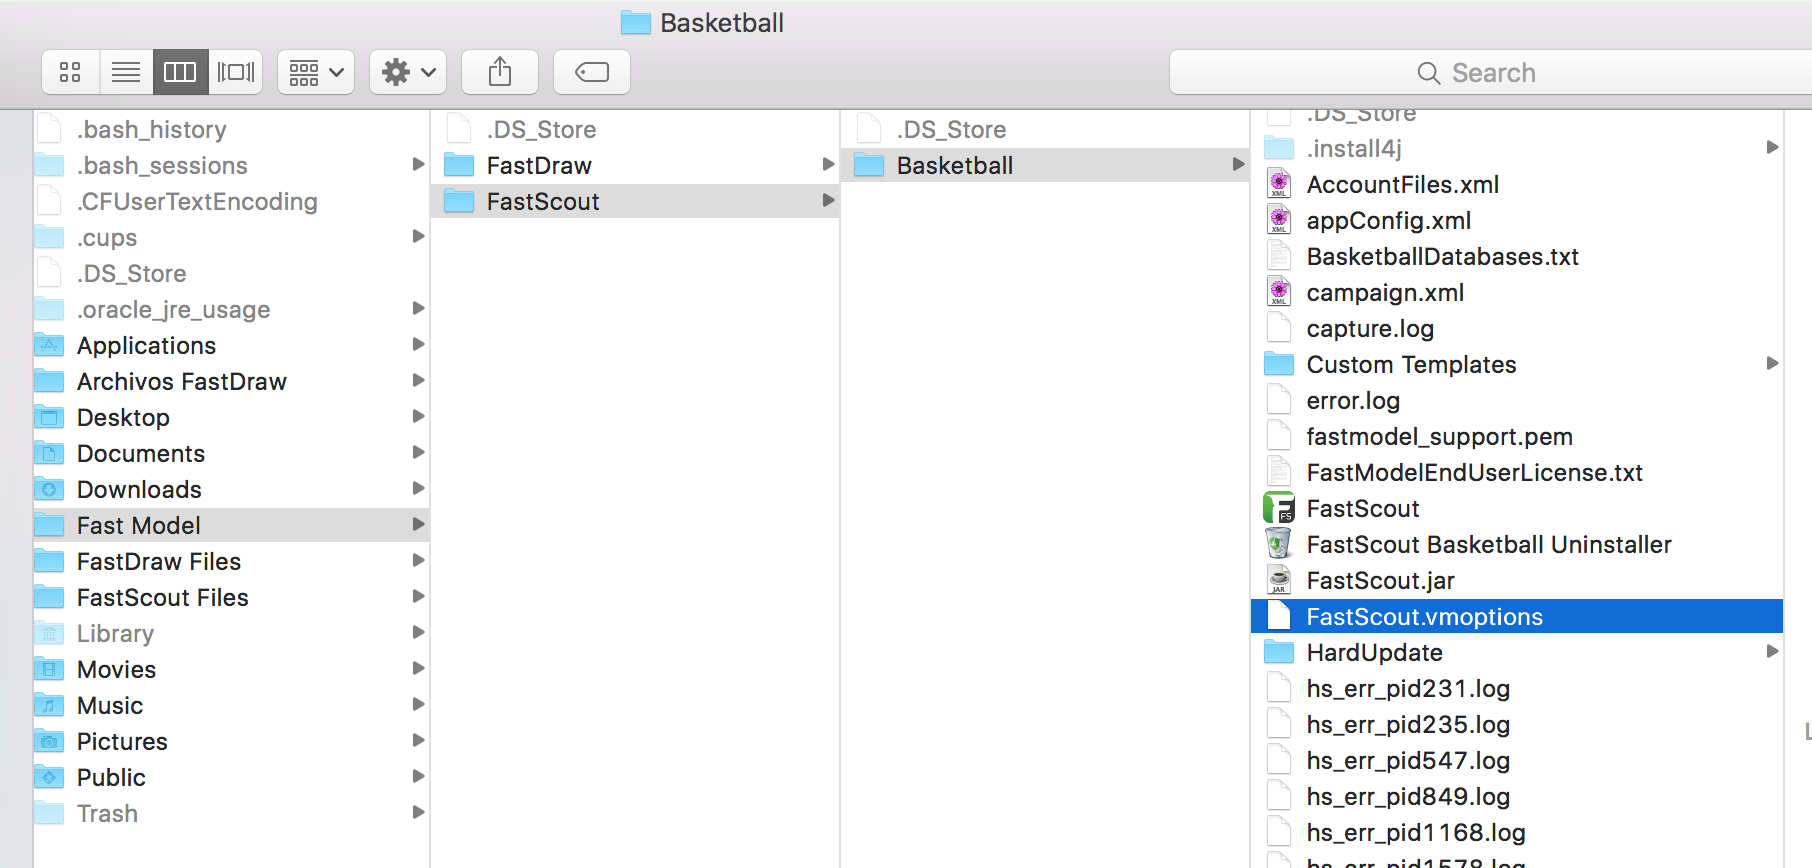The image size is (1812, 868).
Task: Click the Basketball folder icon in title bar
Action: pyautogui.click(x=636, y=23)
